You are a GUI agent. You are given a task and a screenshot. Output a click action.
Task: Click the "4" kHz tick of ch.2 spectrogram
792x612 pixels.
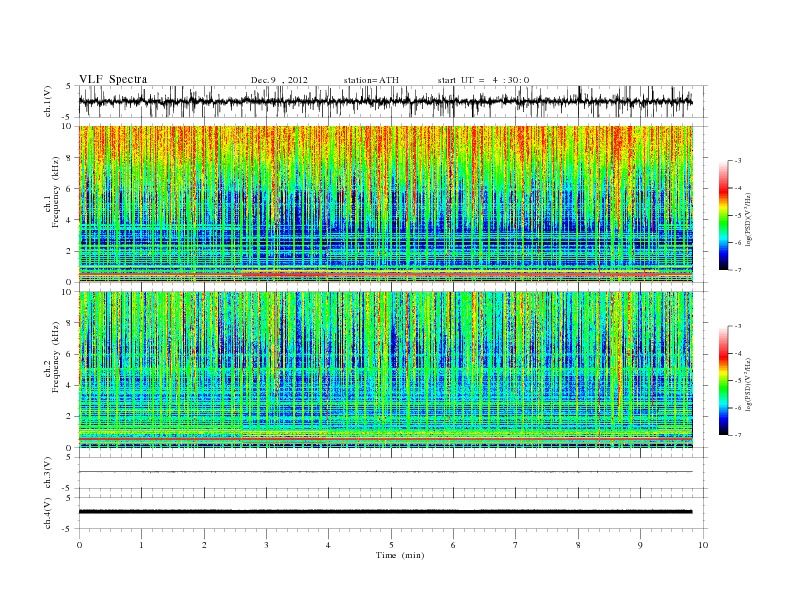coord(69,385)
